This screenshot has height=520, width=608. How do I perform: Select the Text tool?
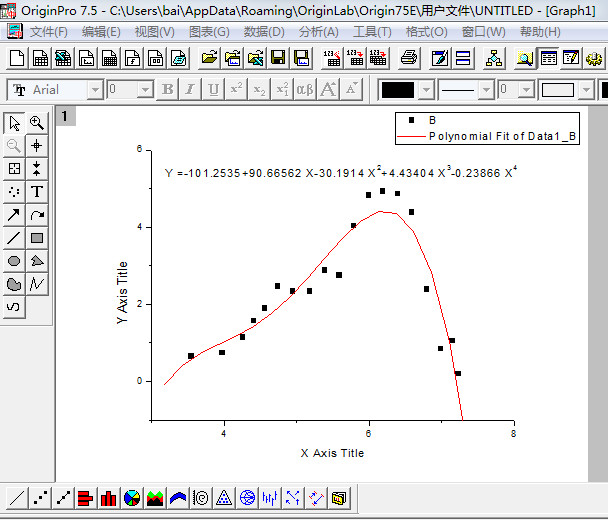click(x=37, y=192)
